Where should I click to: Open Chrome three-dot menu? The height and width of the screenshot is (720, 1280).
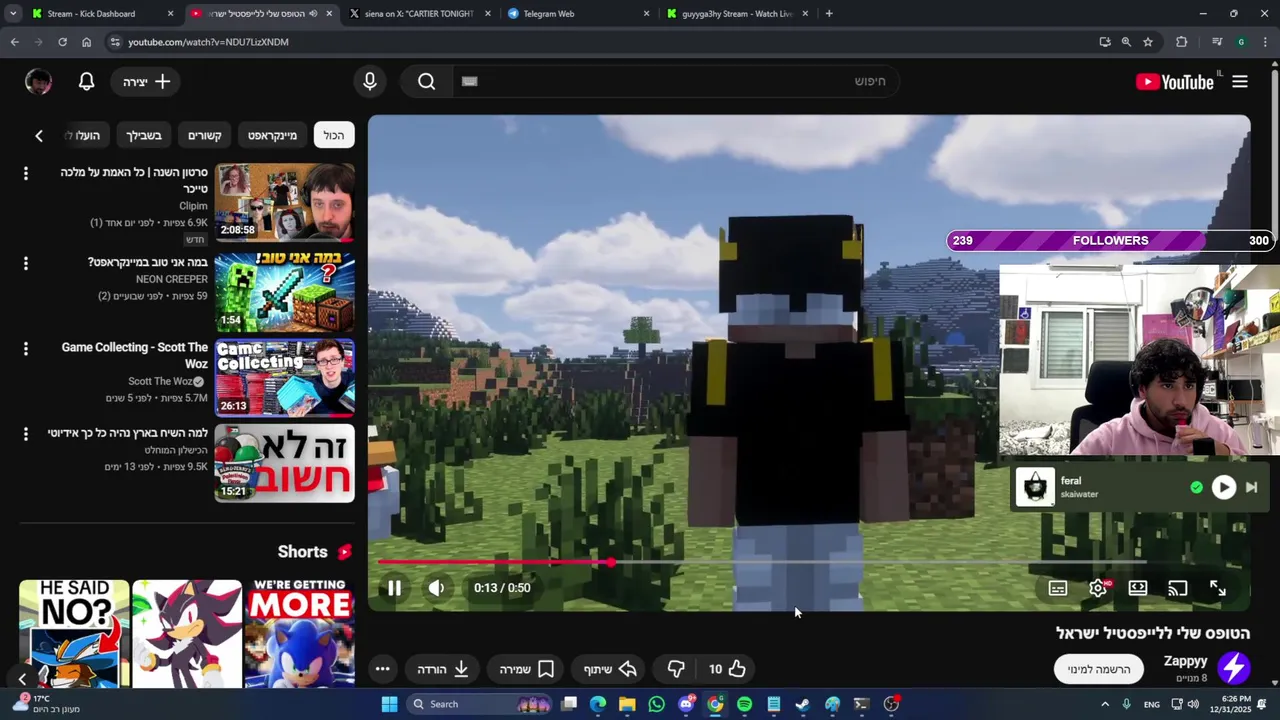pos(1266,42)
